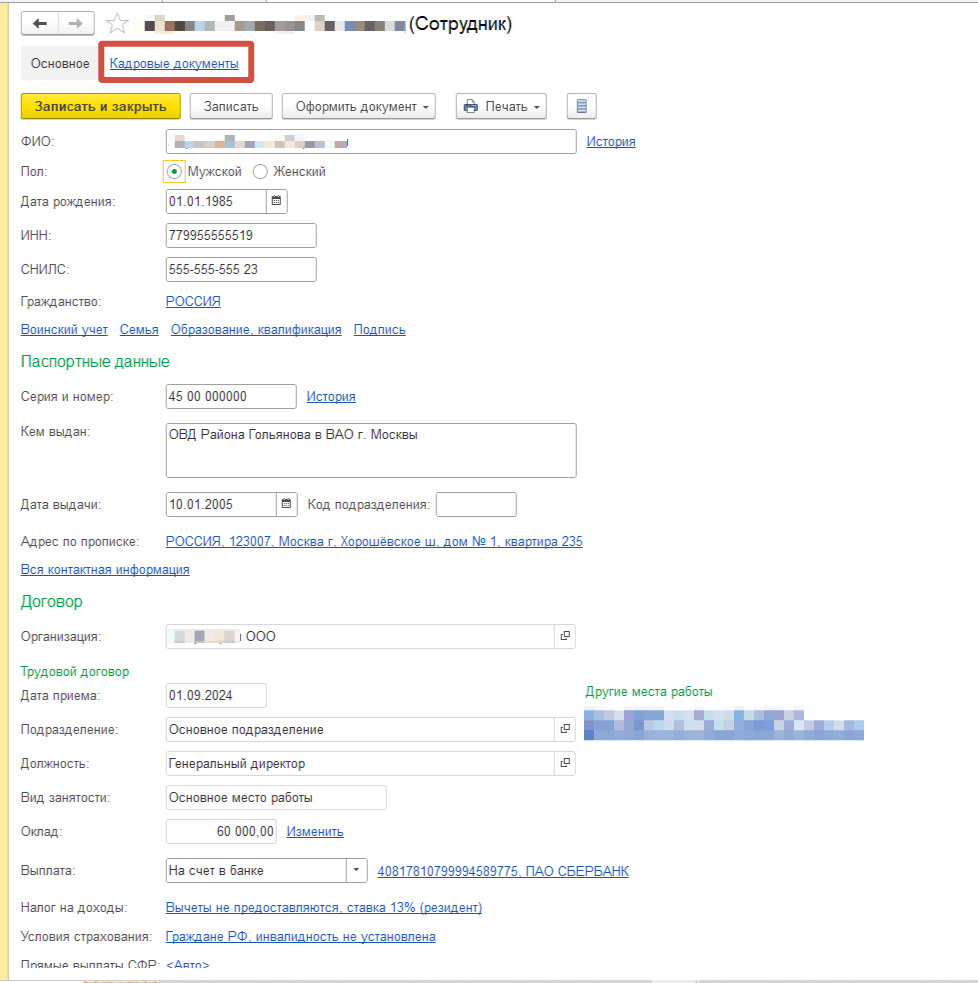Expand the Печать dropdown menu

(x=501, y=107)
